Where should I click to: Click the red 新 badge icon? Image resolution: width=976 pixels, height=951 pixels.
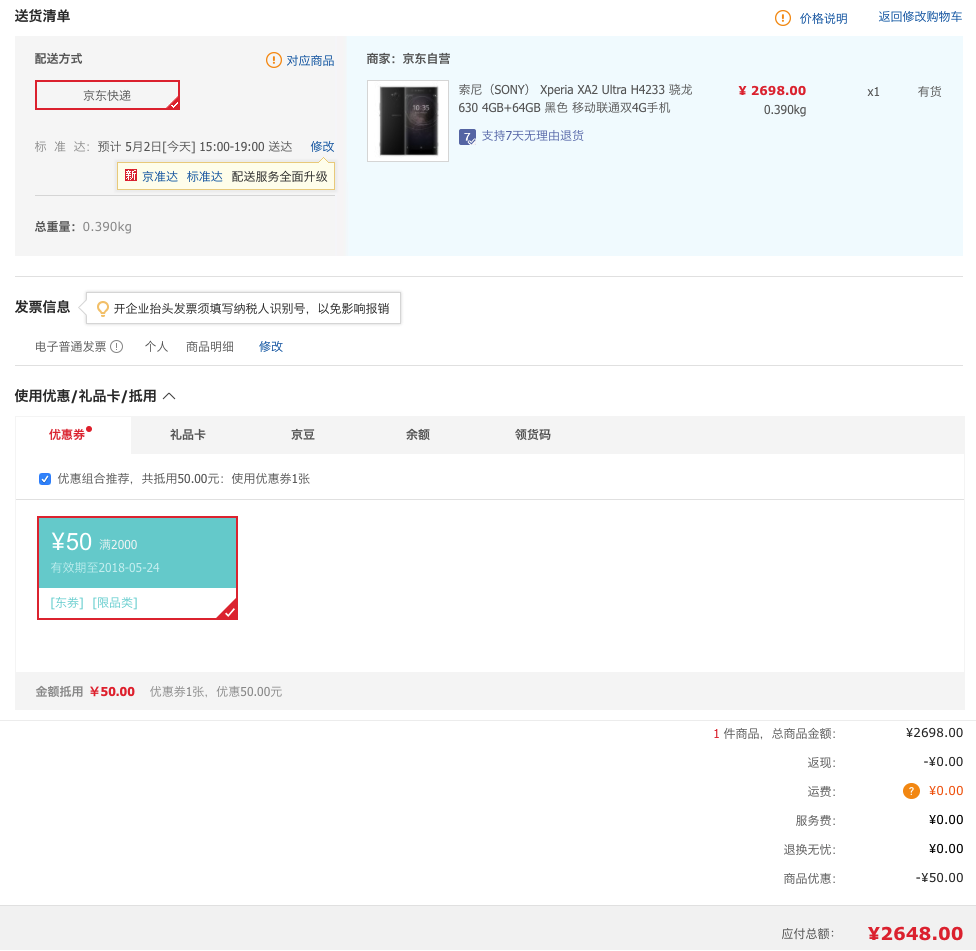point(130,176)
